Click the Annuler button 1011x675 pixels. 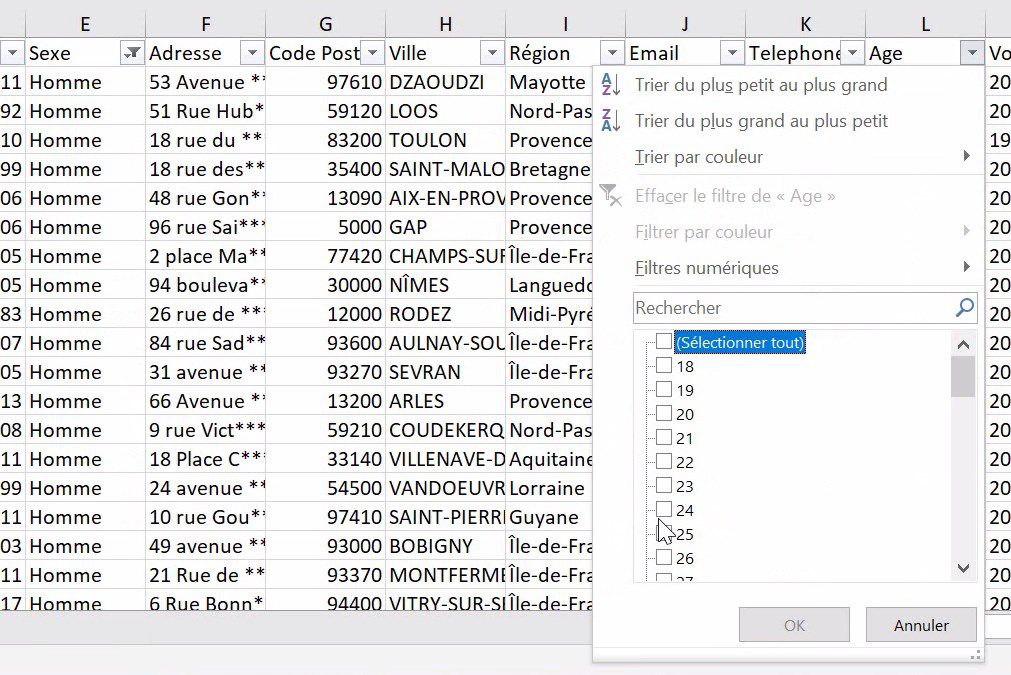click(x=920, y=624)
